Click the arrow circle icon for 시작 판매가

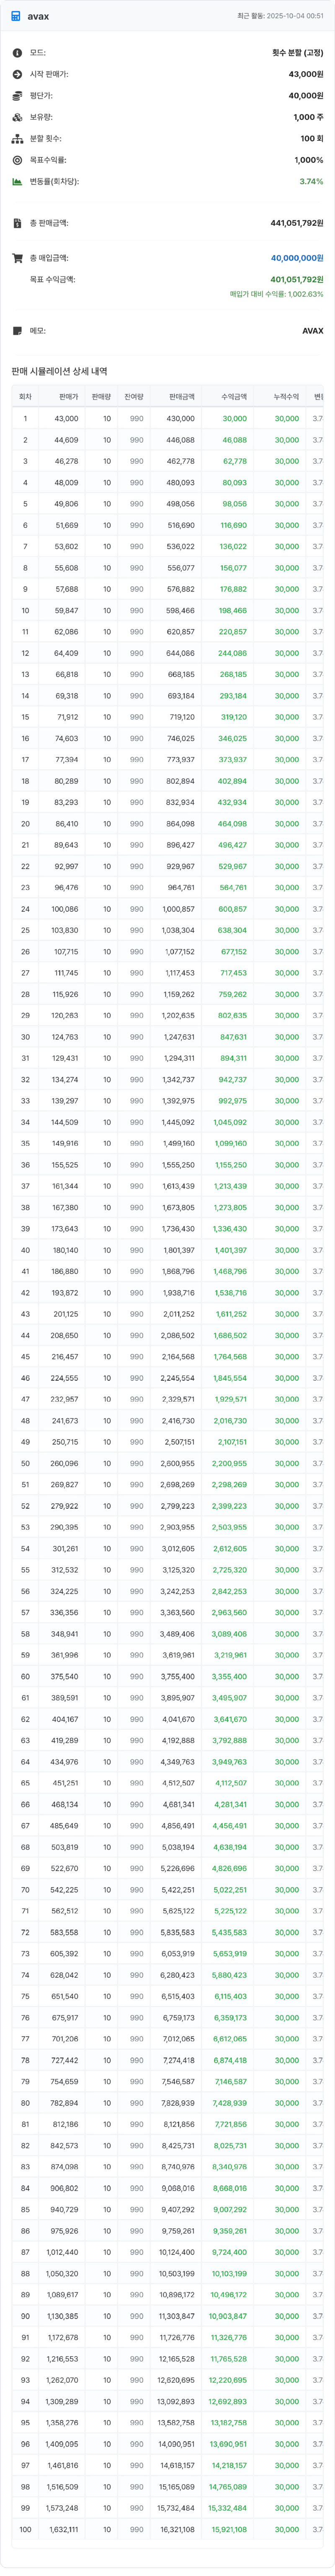point(17,74)
